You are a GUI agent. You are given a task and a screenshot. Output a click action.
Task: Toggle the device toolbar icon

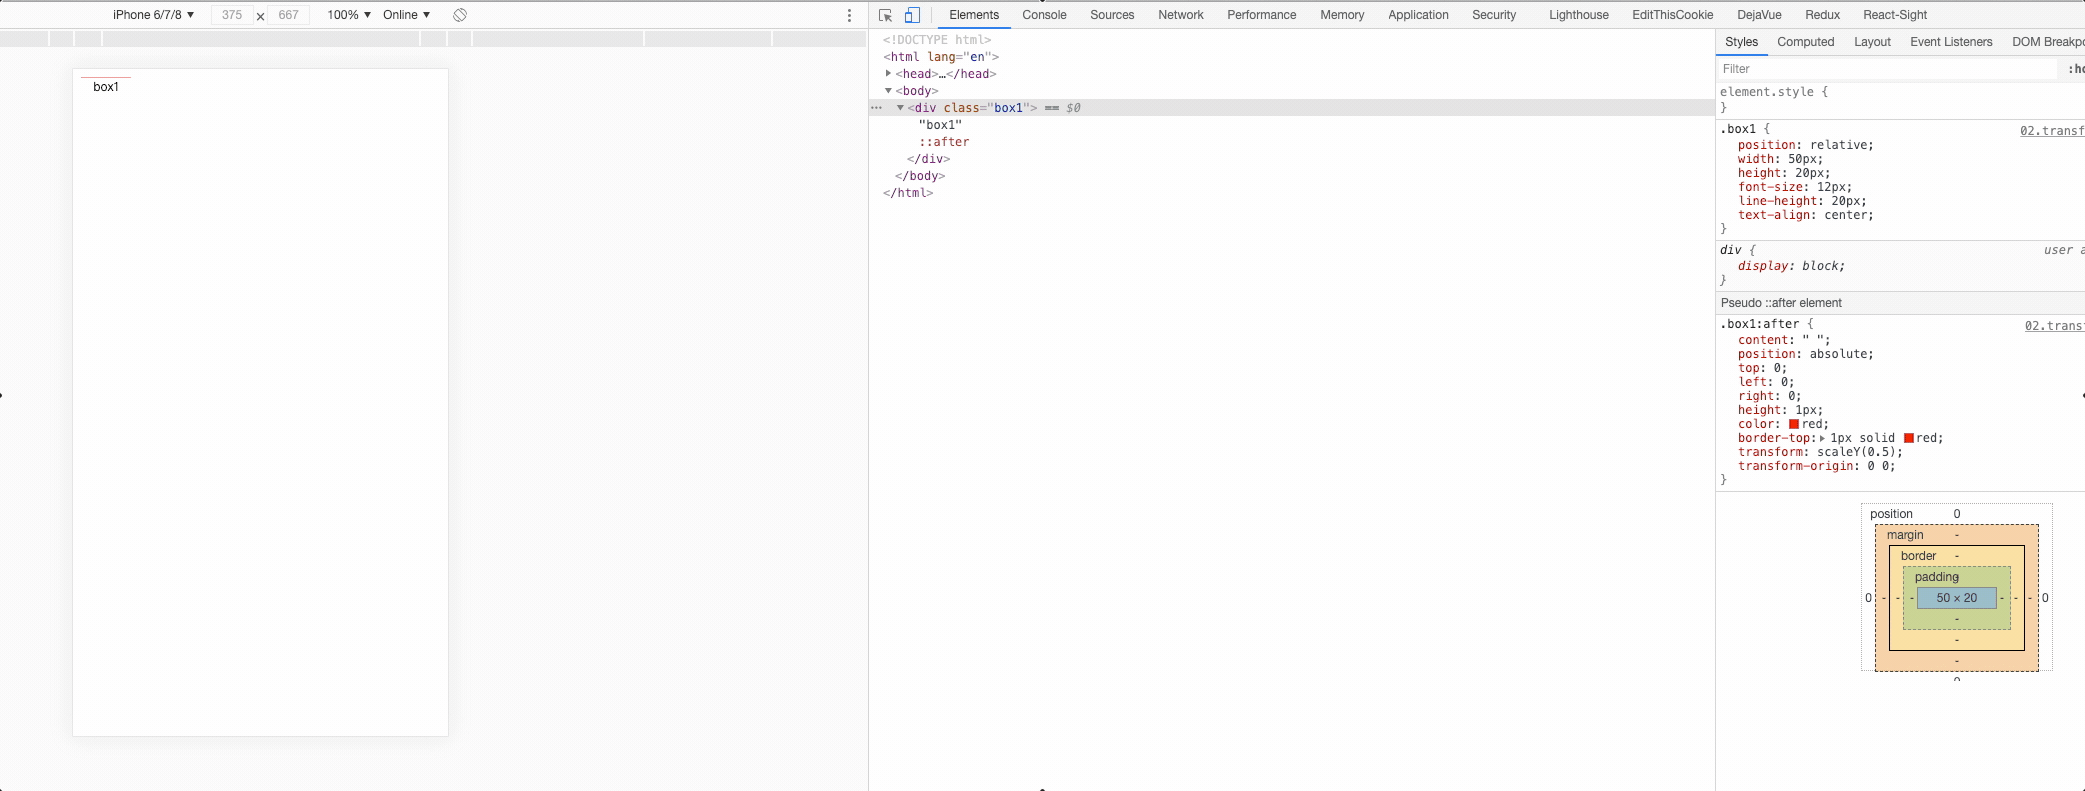912,15
